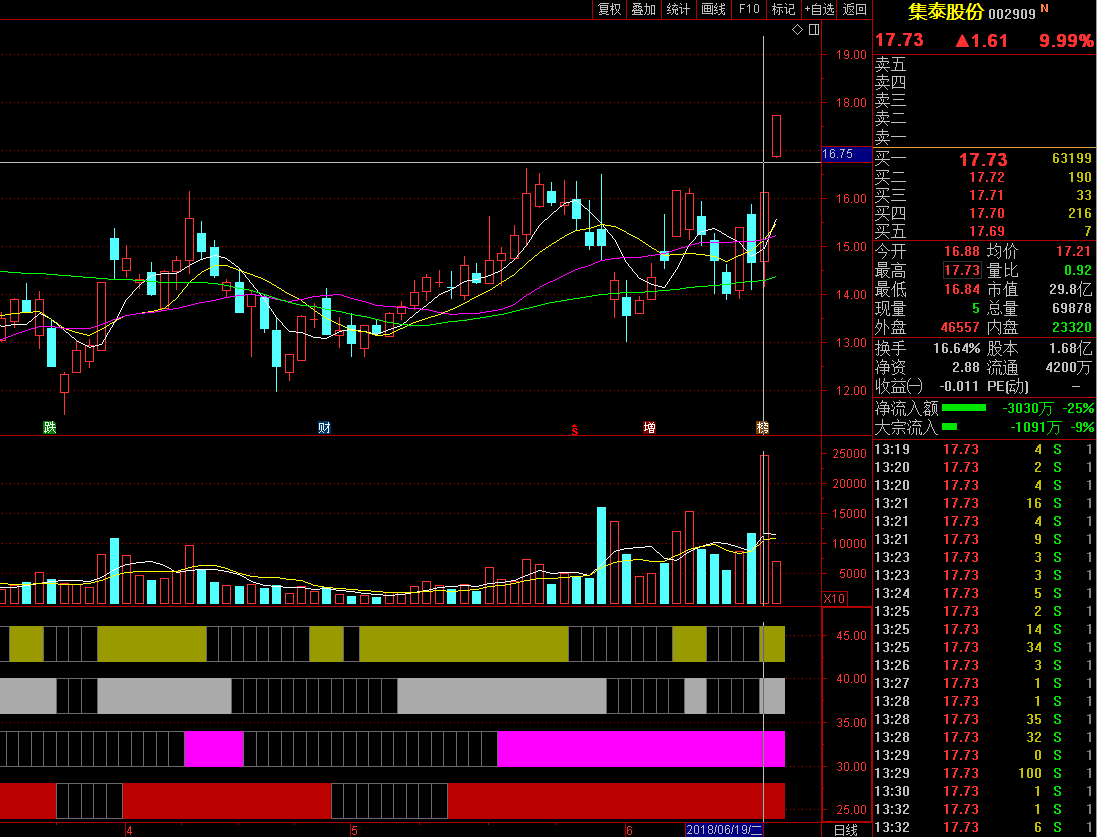1097x837 pixels.
Task: Click the 13:30 trade tick row
Action: click(984, 791)
